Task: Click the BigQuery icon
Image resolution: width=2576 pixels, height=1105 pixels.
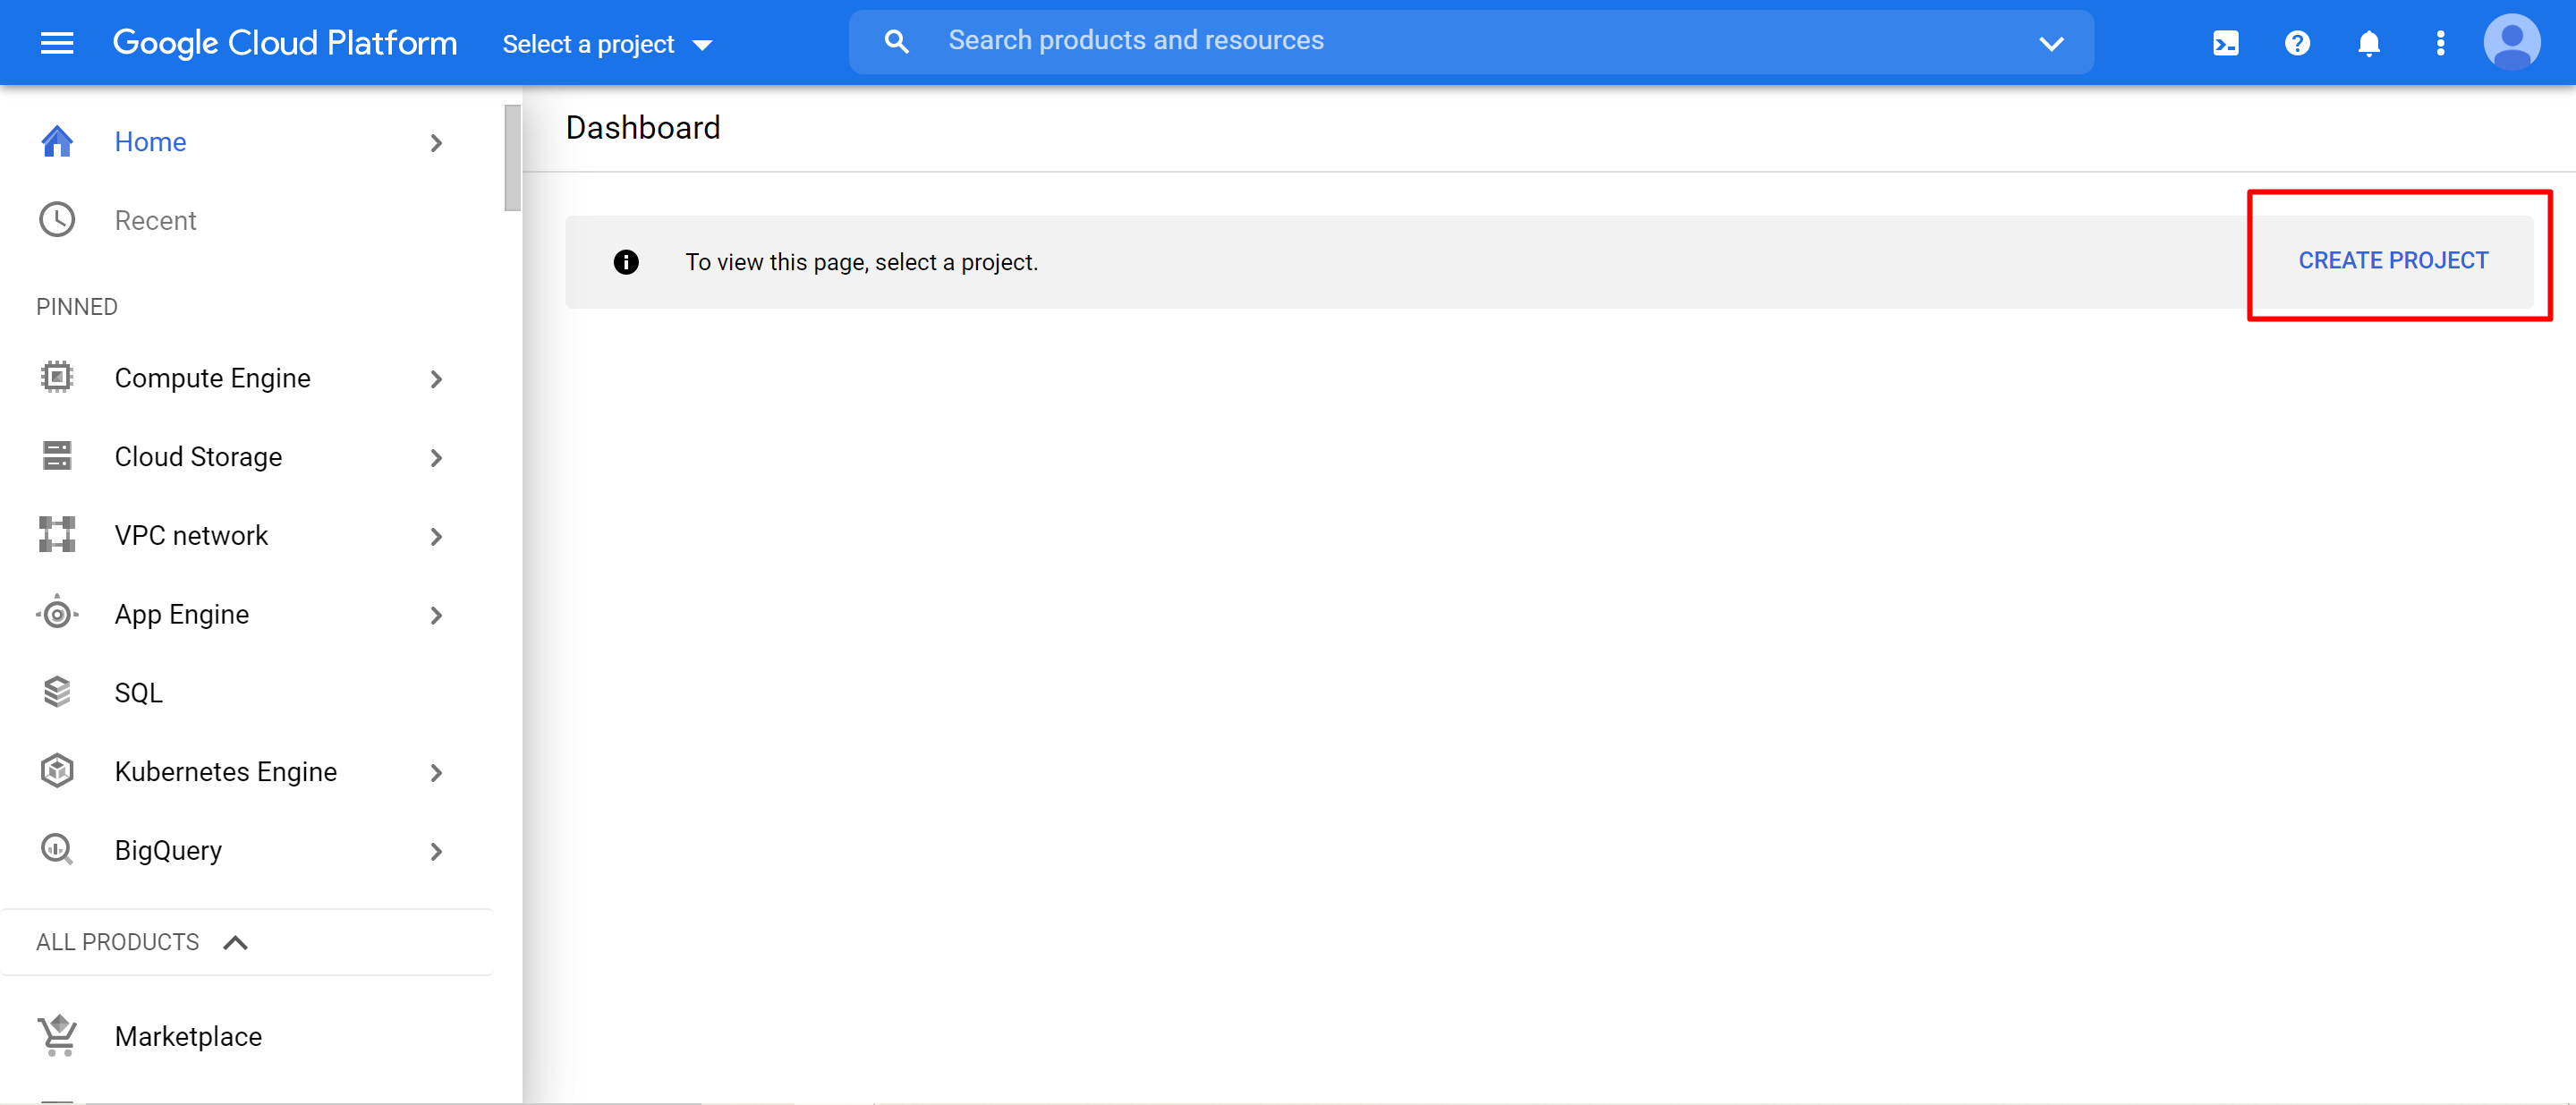Action: click(x=57, y=850)
